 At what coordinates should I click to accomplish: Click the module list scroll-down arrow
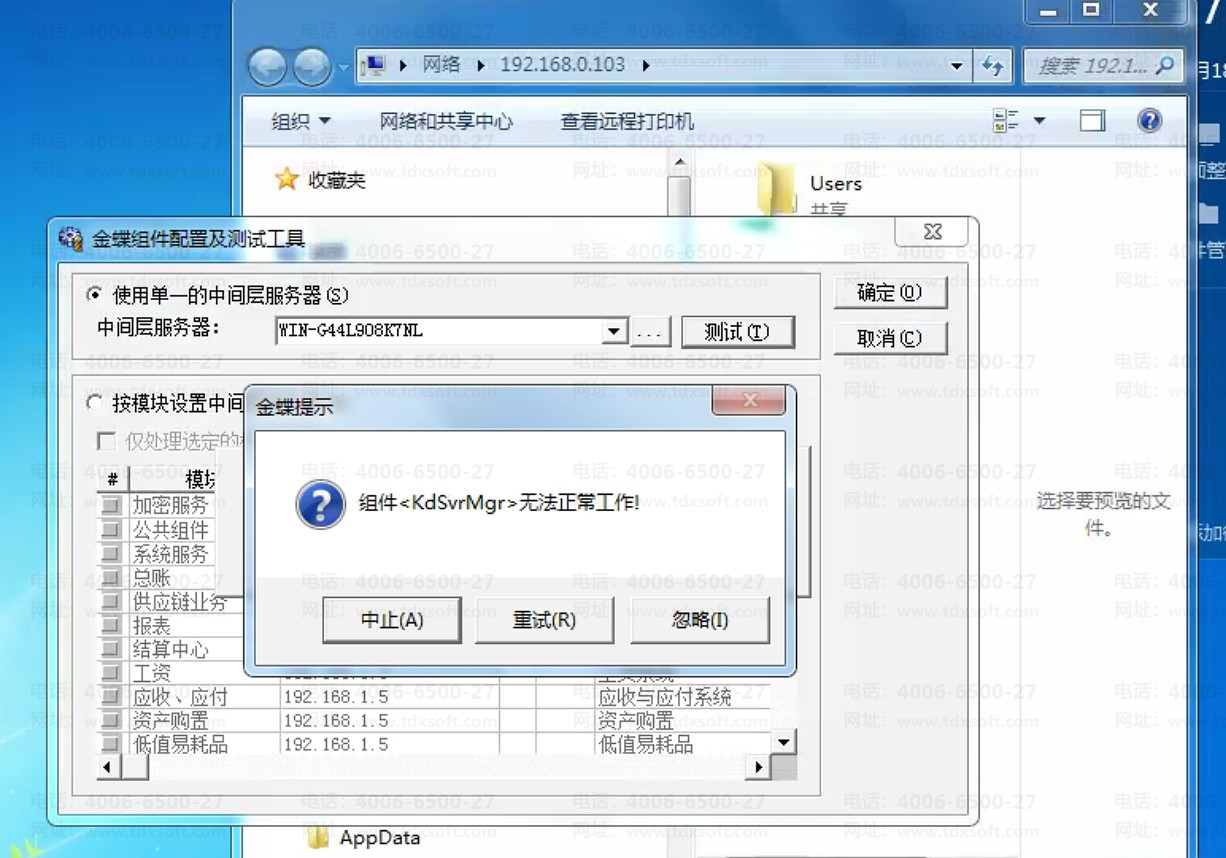(x=784, y=742)
